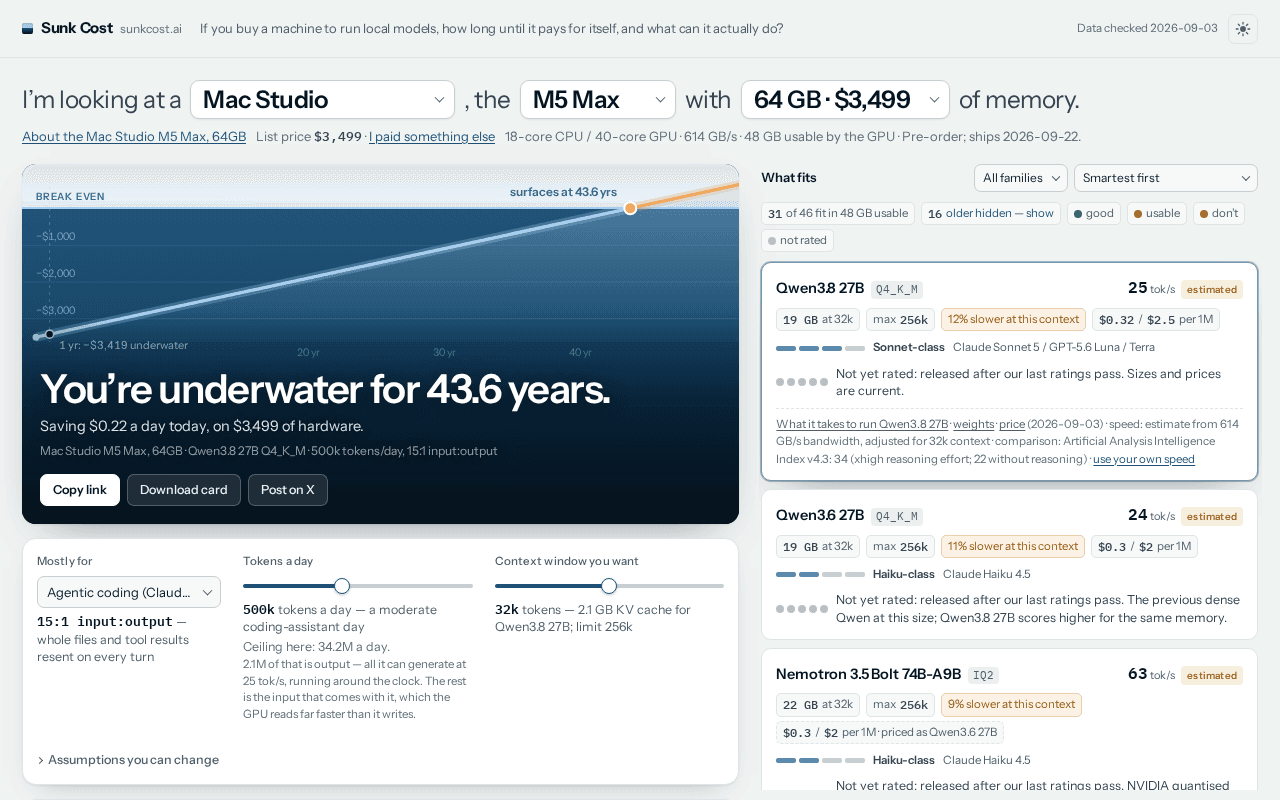1280x800 pixels.
Task: Click the Copy link button
Action: (80, 490)
